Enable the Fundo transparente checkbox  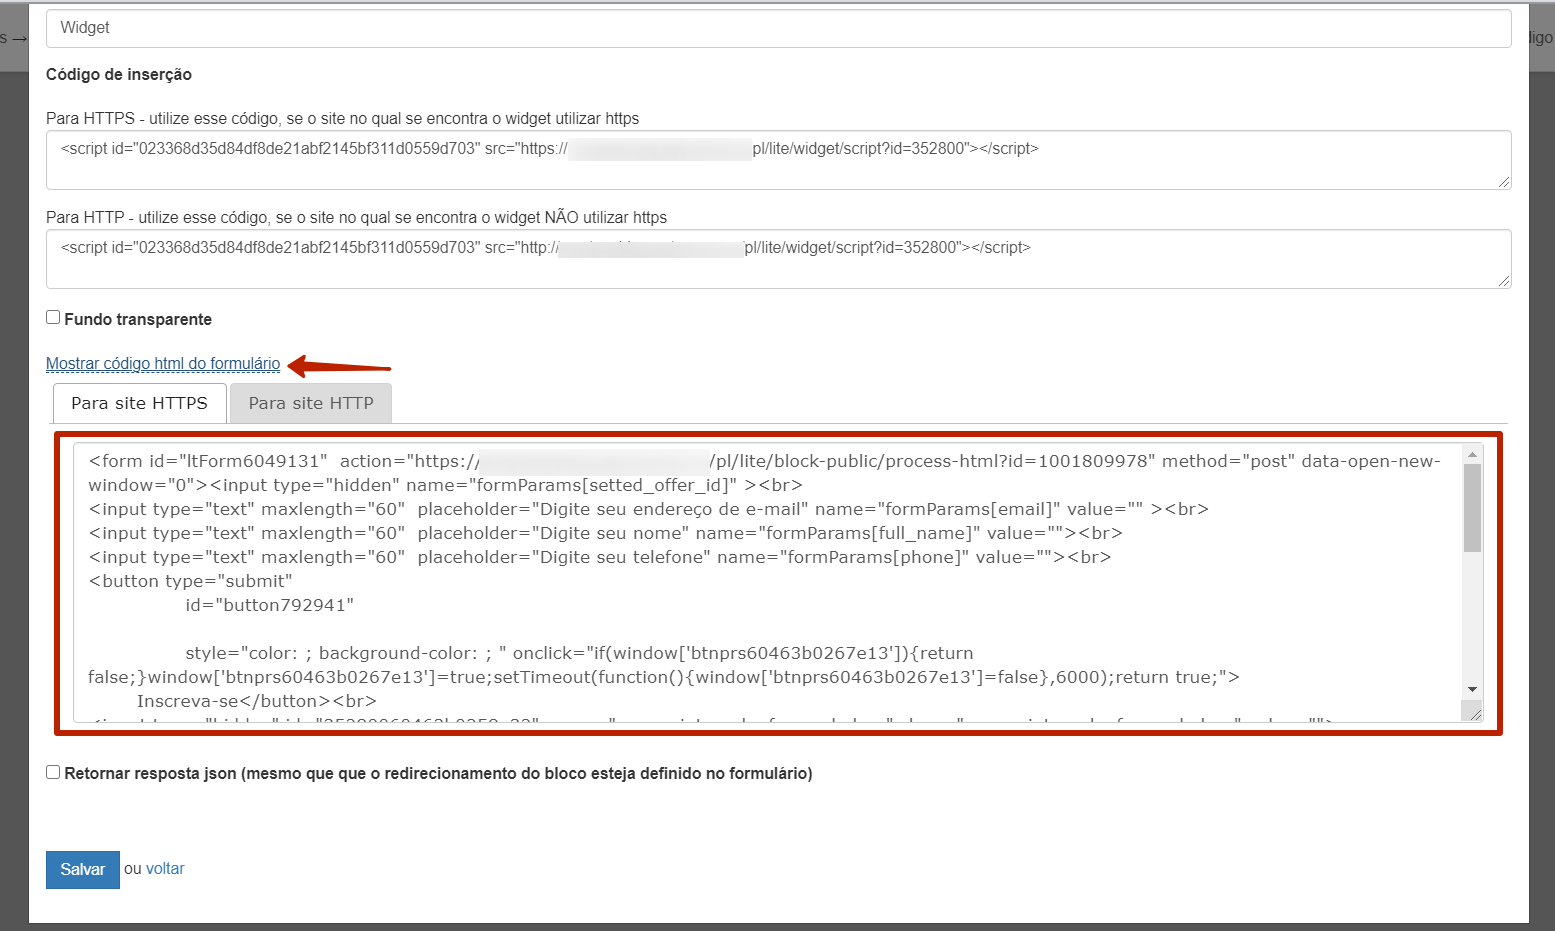pyautogui.click(x=53, y=318)
